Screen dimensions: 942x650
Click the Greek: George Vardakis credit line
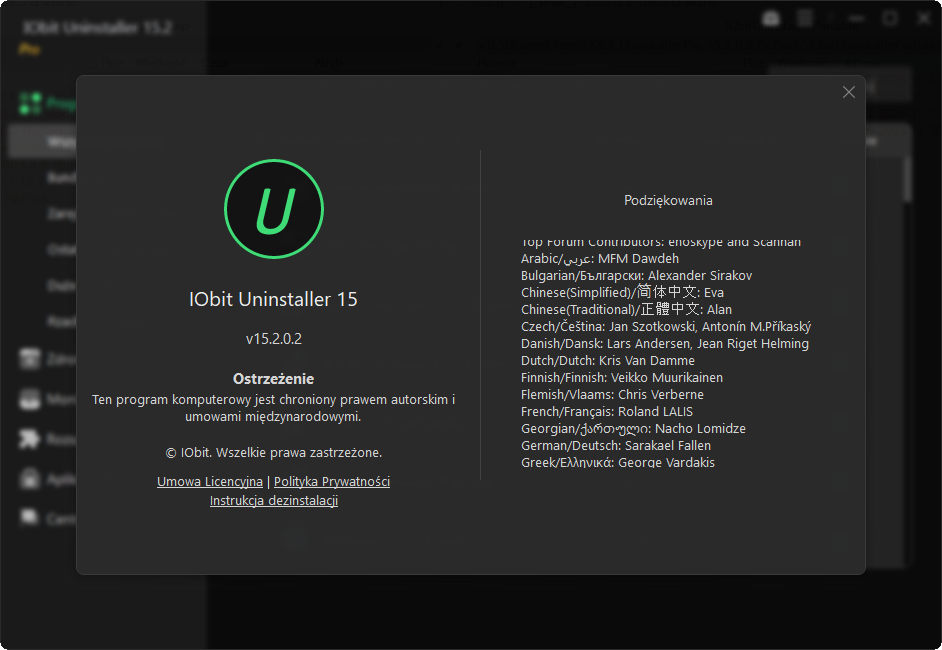(x=618, y=462)
